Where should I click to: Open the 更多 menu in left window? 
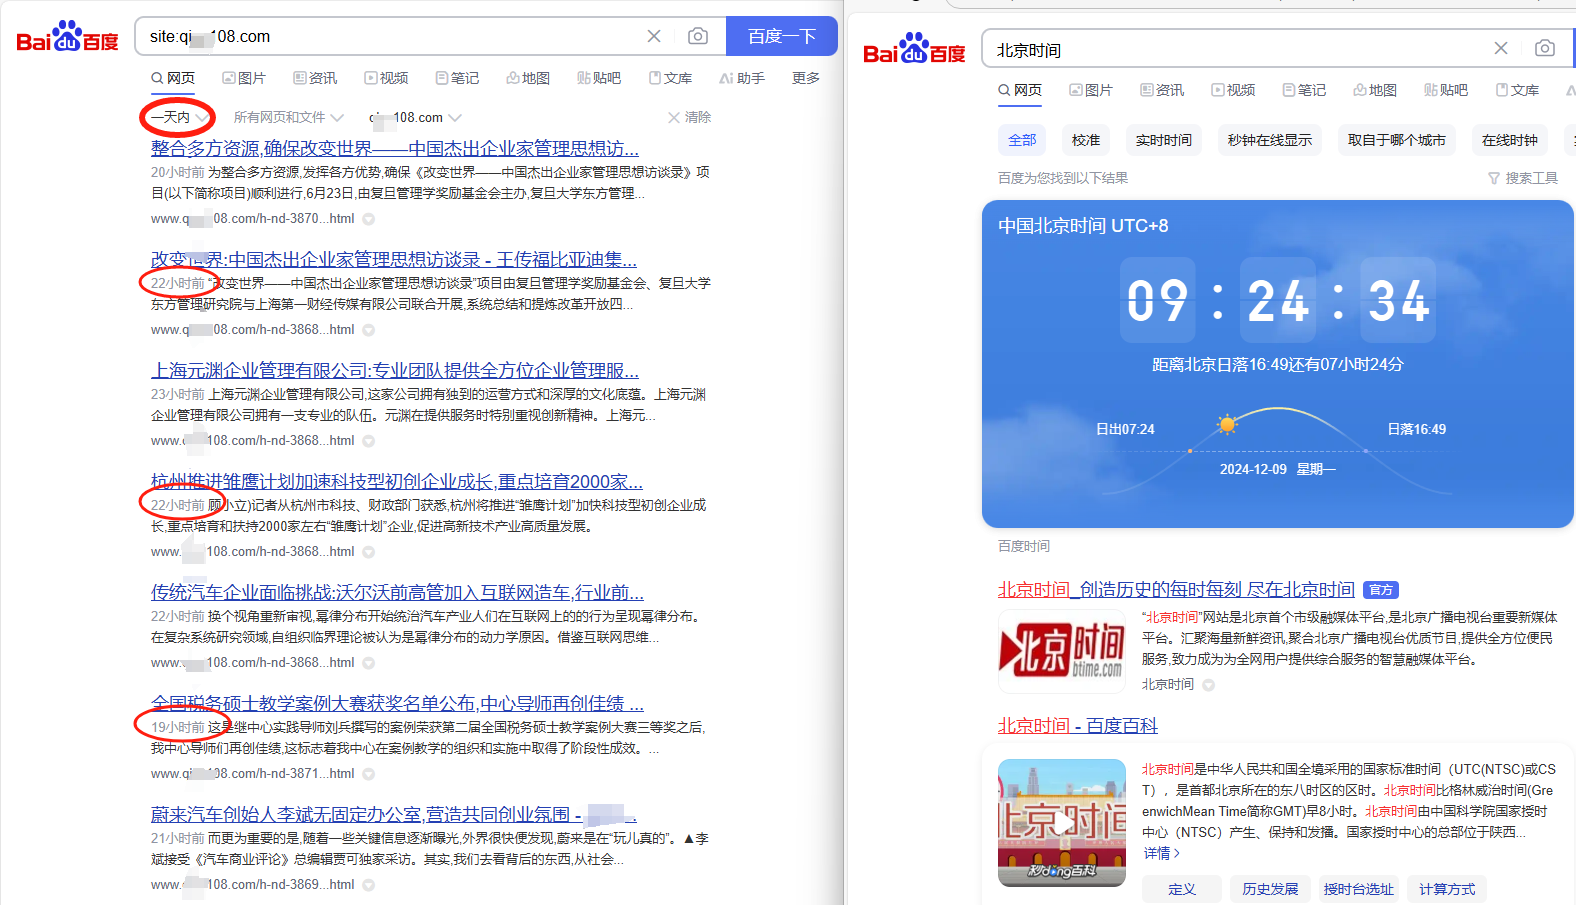click(806, 78)
